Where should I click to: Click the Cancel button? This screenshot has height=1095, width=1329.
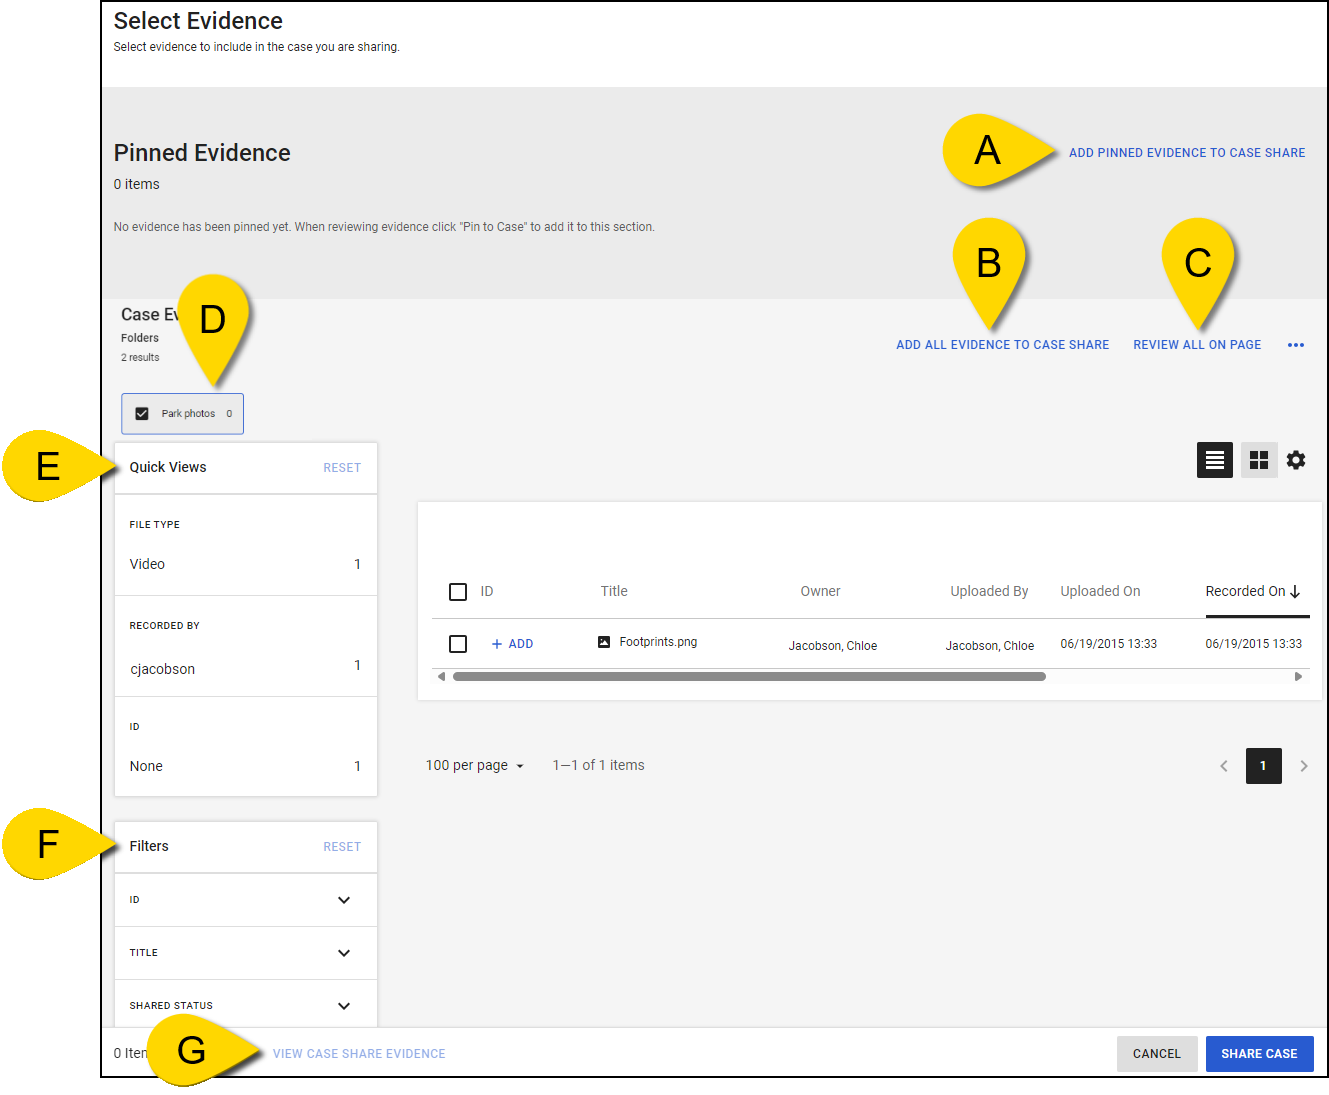(x=1157, y=1054)
